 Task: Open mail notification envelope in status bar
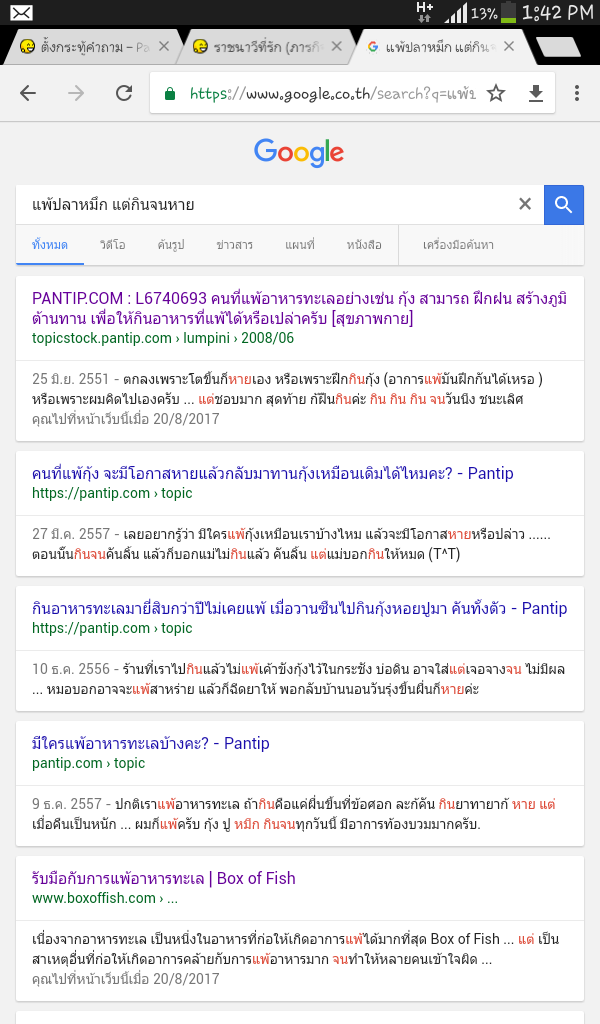pos(21,12)
